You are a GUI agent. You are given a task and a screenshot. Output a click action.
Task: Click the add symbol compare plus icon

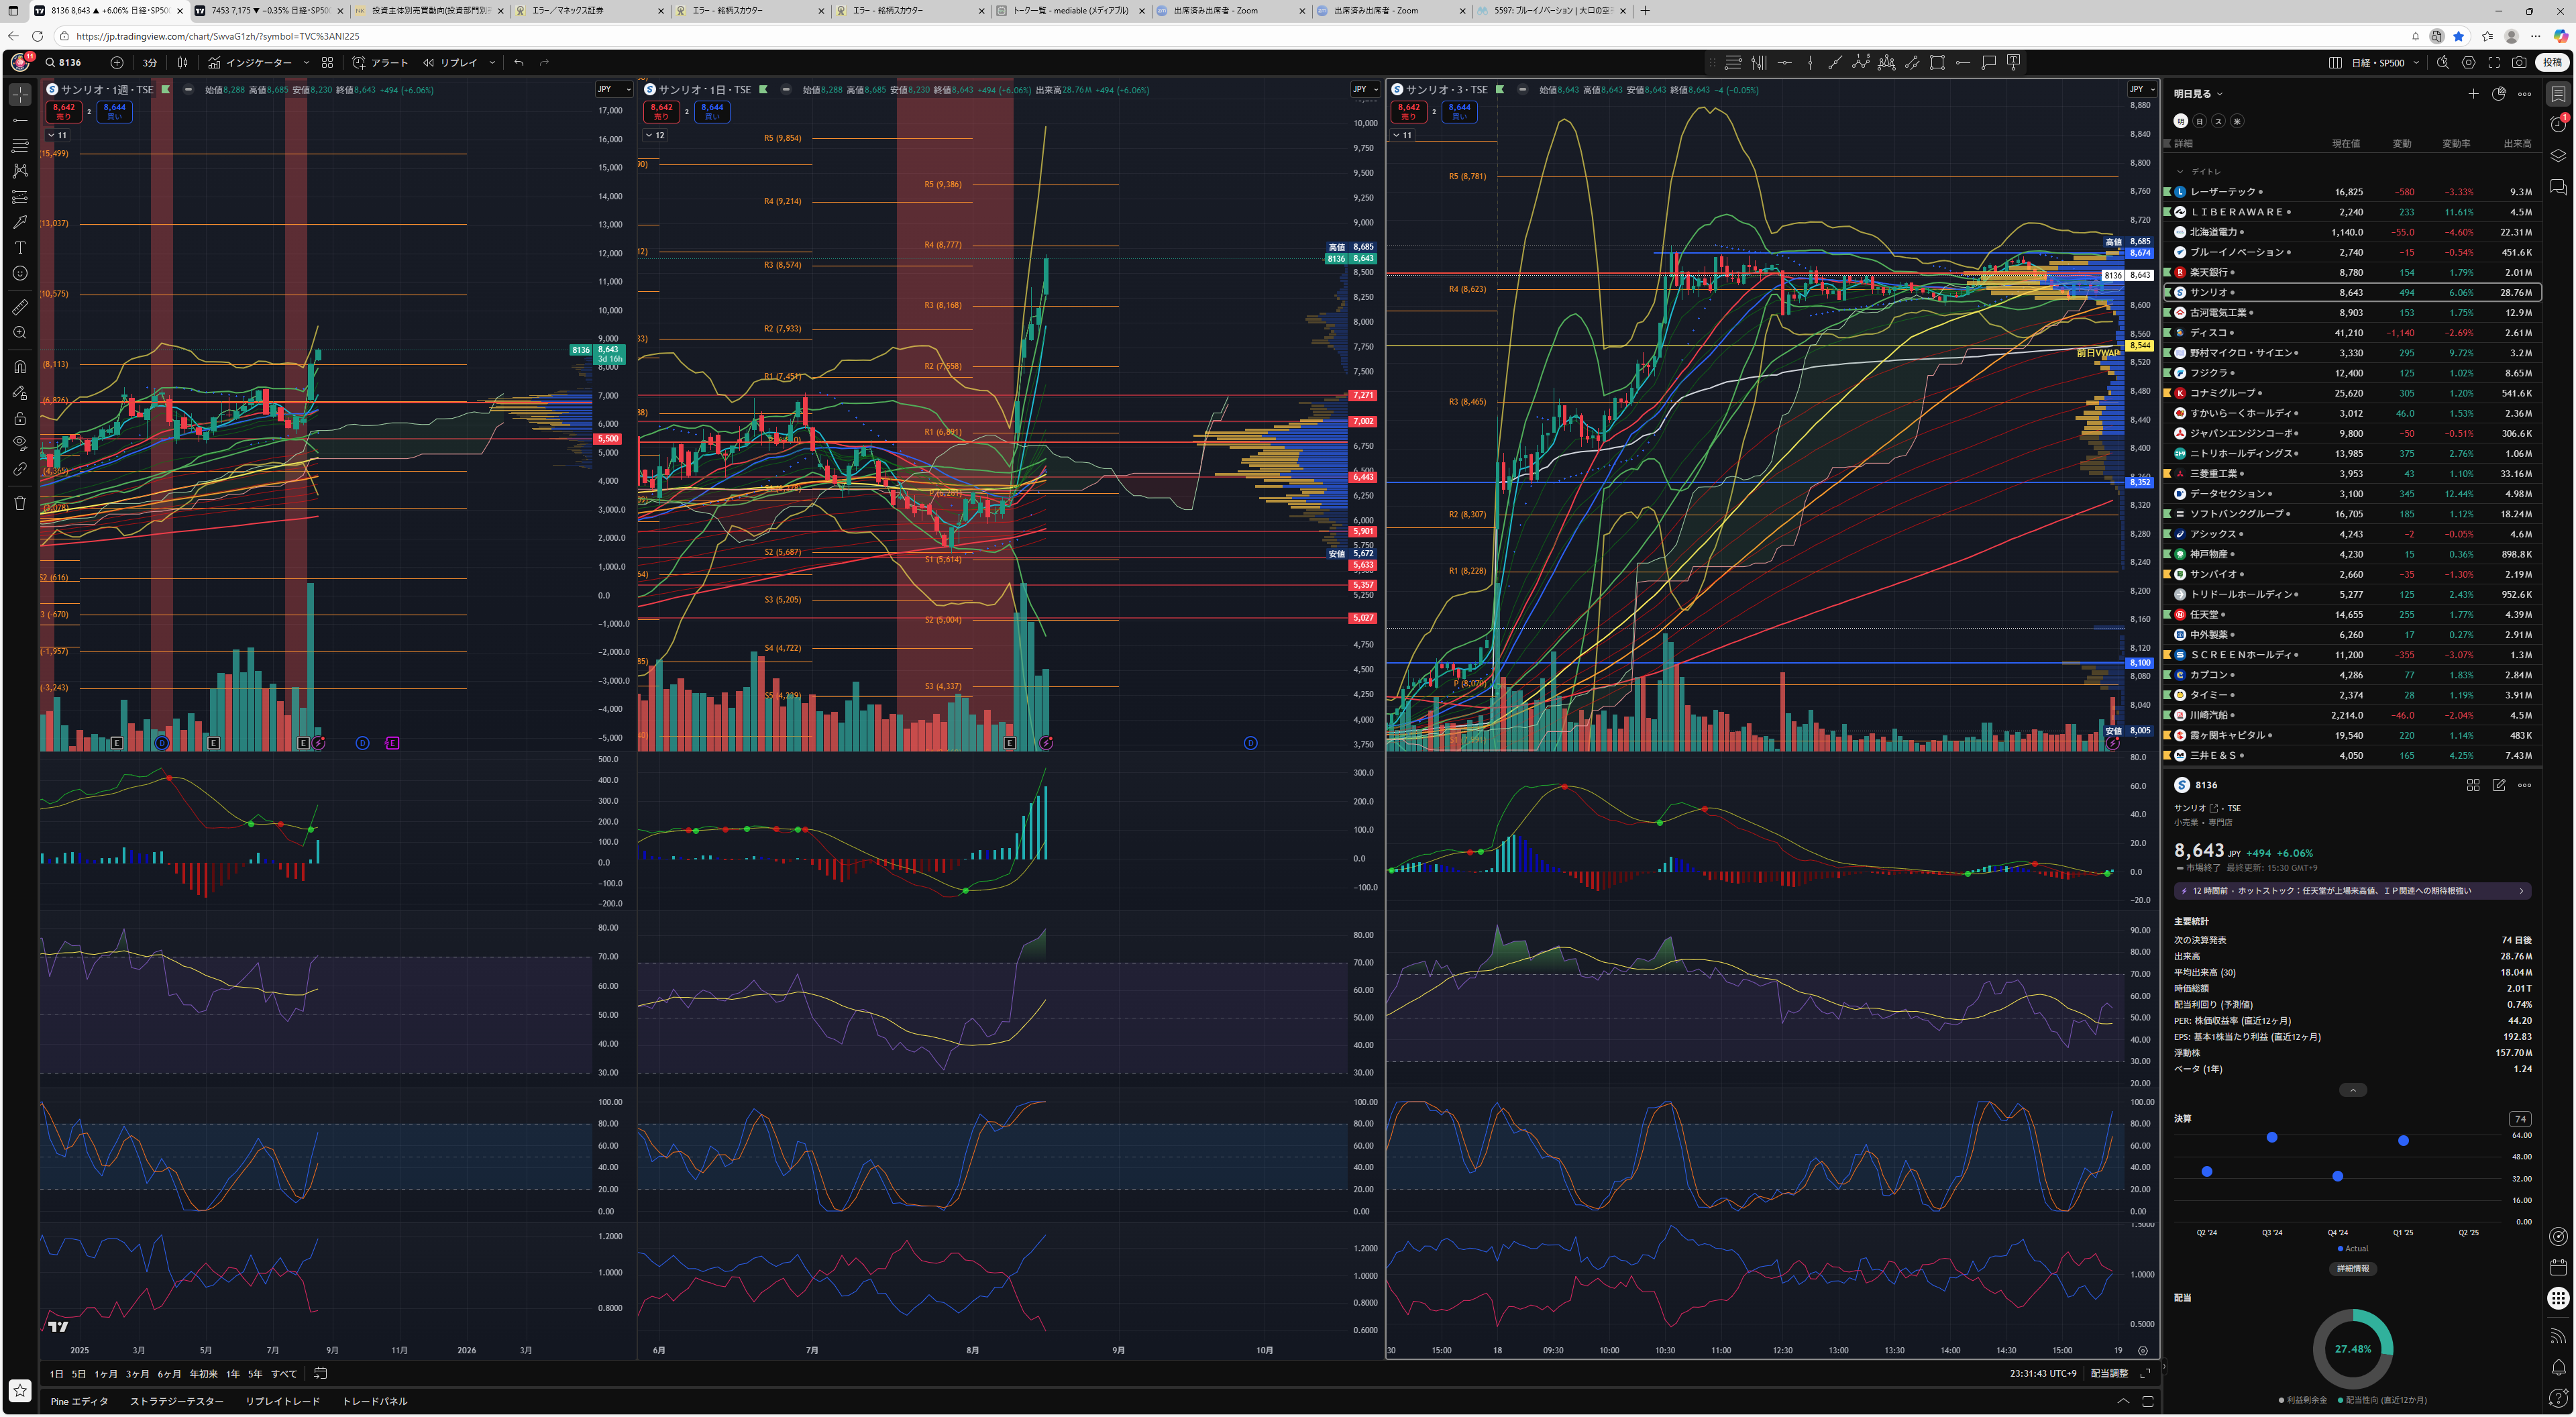[x=117, y=62]
